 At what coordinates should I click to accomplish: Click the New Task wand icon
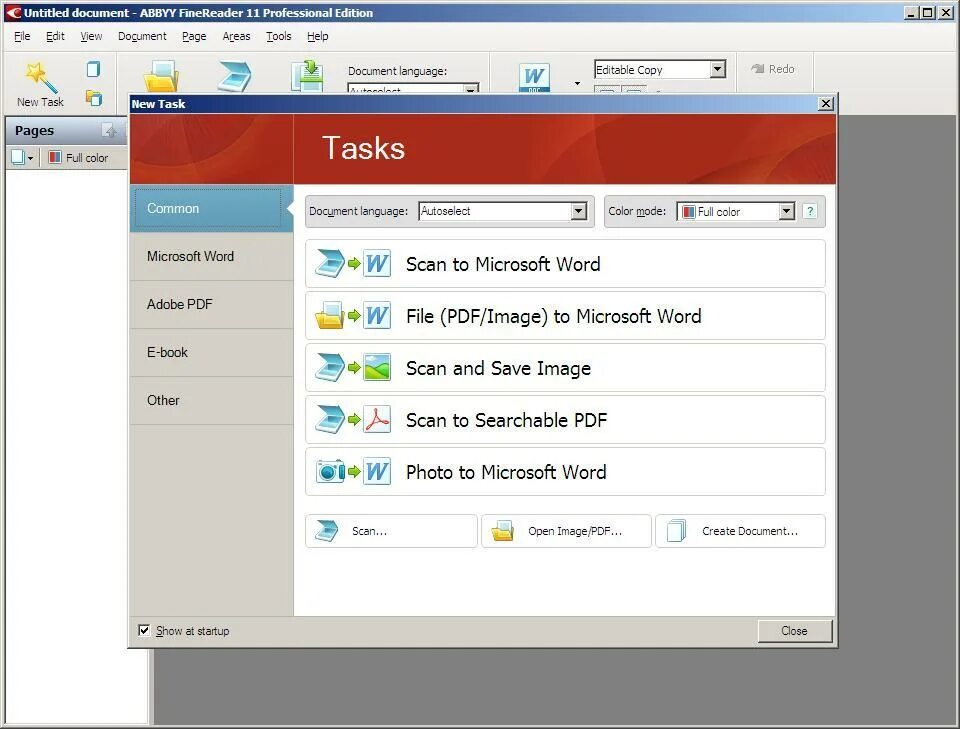coord(40,77)
